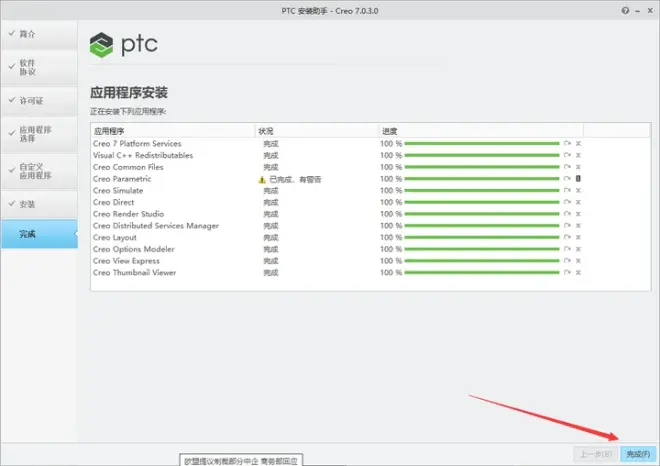
Task: Select the Creo Simulate row name
Action: pos(118,191)
